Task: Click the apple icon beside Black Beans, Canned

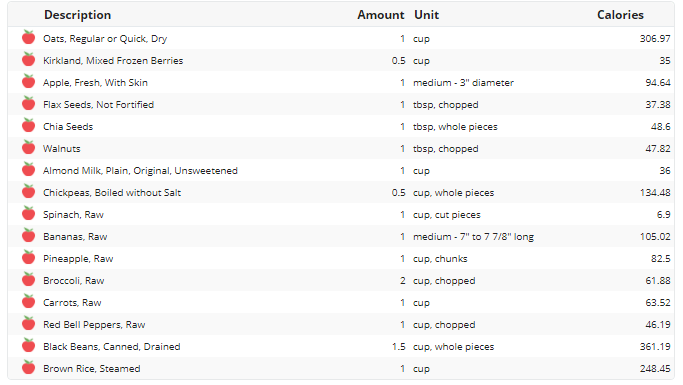Action: [28, 345]
